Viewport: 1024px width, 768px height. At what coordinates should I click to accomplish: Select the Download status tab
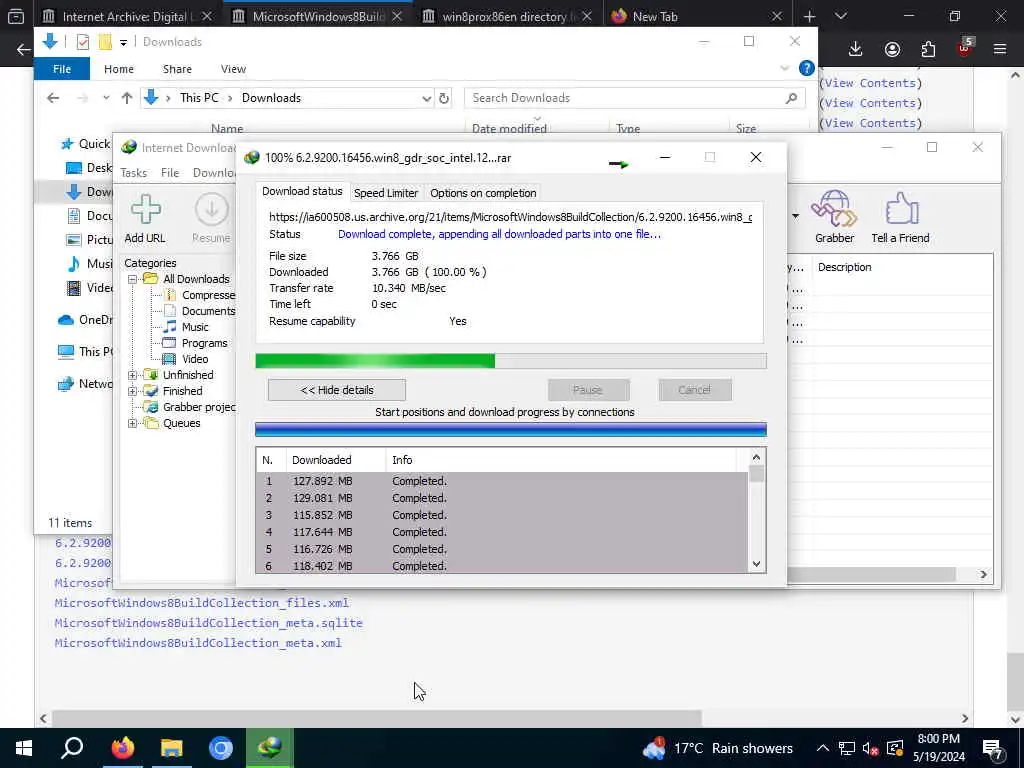tap(302, 191)
